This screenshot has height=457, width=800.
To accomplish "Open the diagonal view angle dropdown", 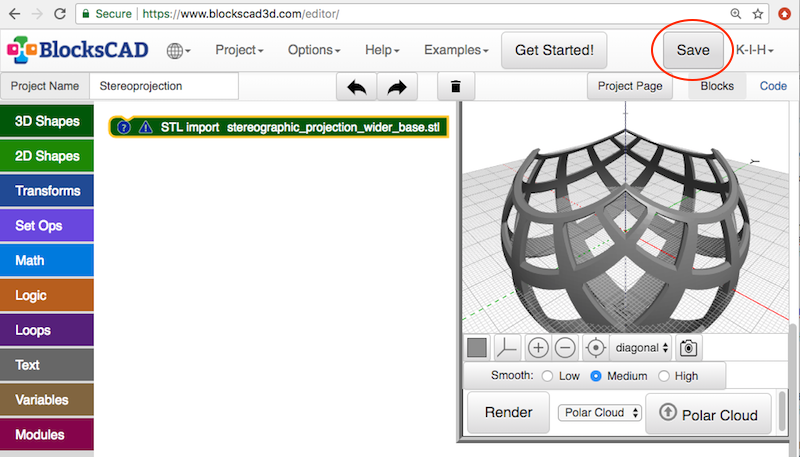I will pyautogui.click(x=641, y=348).
